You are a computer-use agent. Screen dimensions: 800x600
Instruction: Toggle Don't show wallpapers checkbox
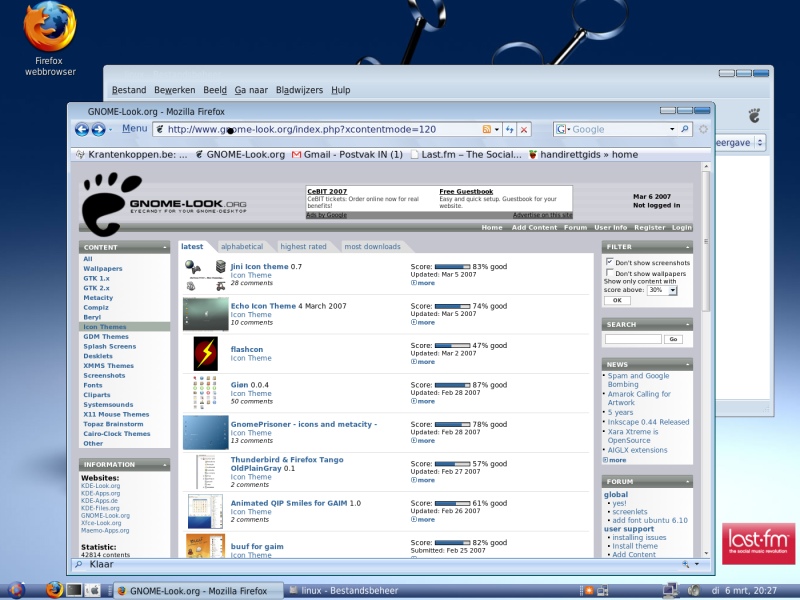610,272
